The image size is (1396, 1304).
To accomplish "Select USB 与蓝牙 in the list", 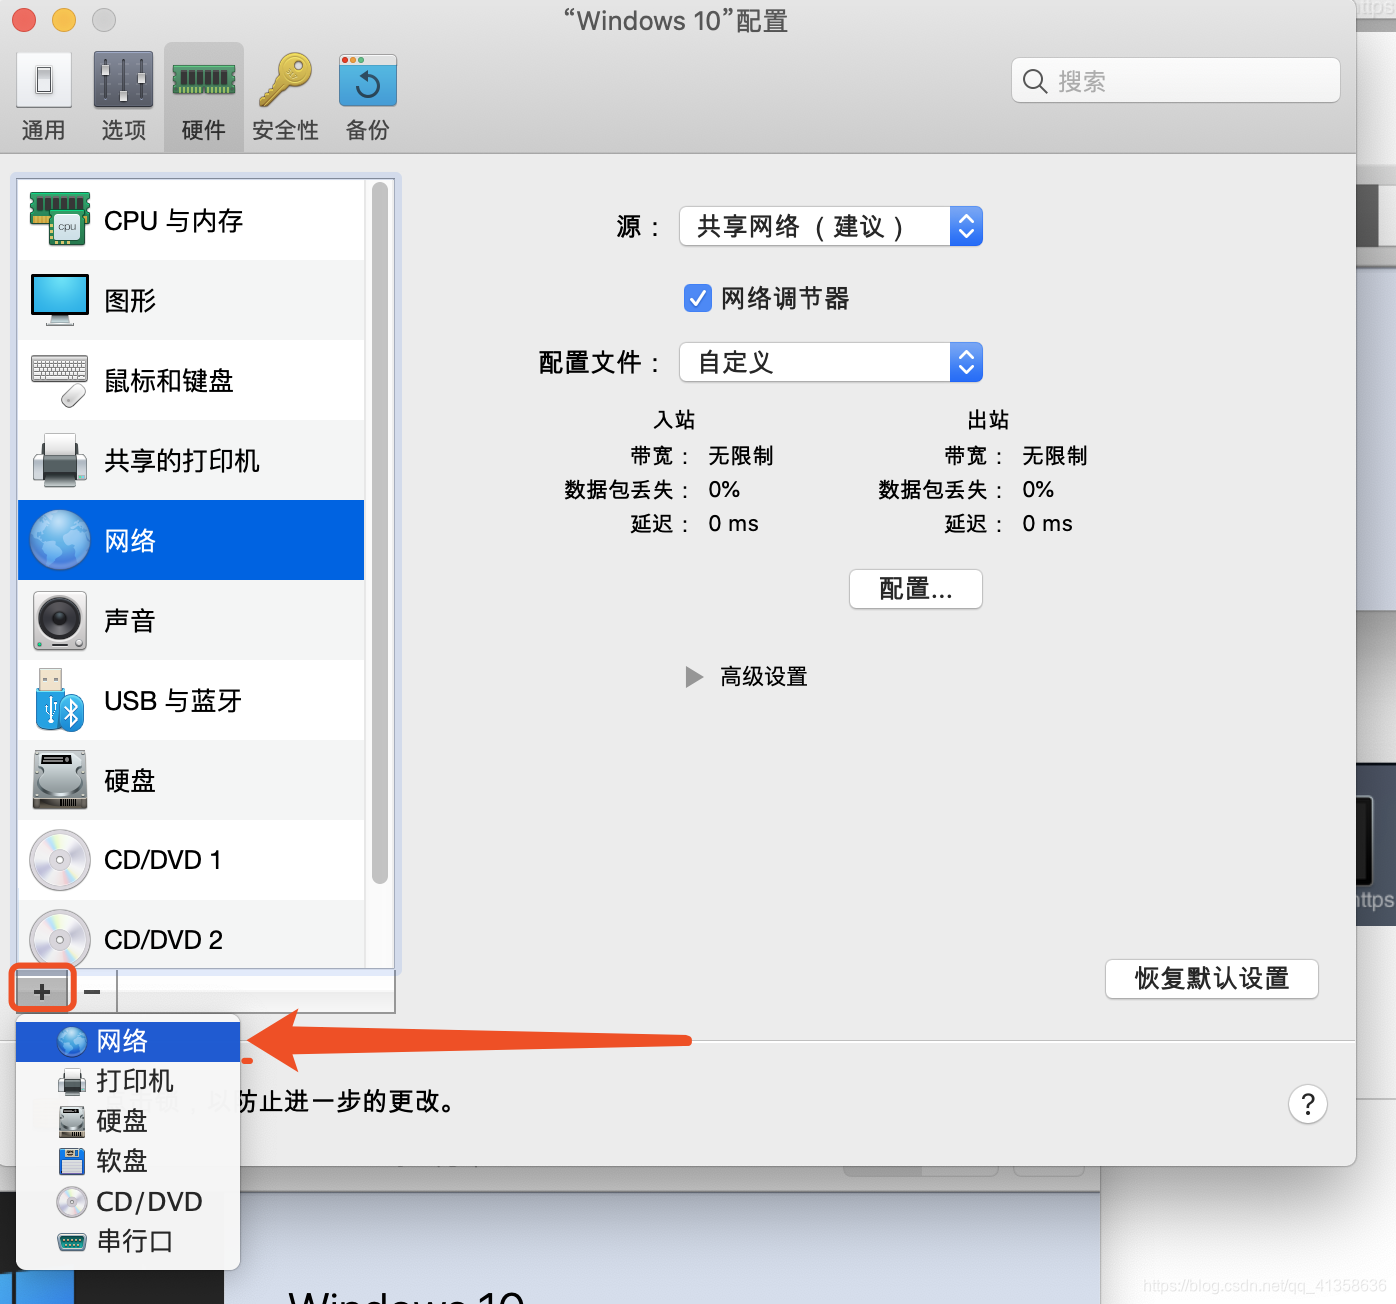I will [x=191, y=700].
